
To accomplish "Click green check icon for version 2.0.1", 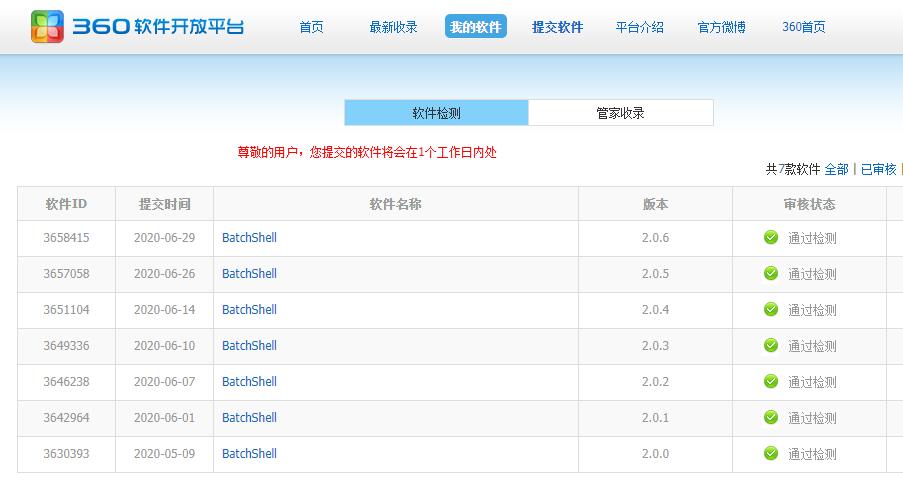I will (x=771, y=417).
